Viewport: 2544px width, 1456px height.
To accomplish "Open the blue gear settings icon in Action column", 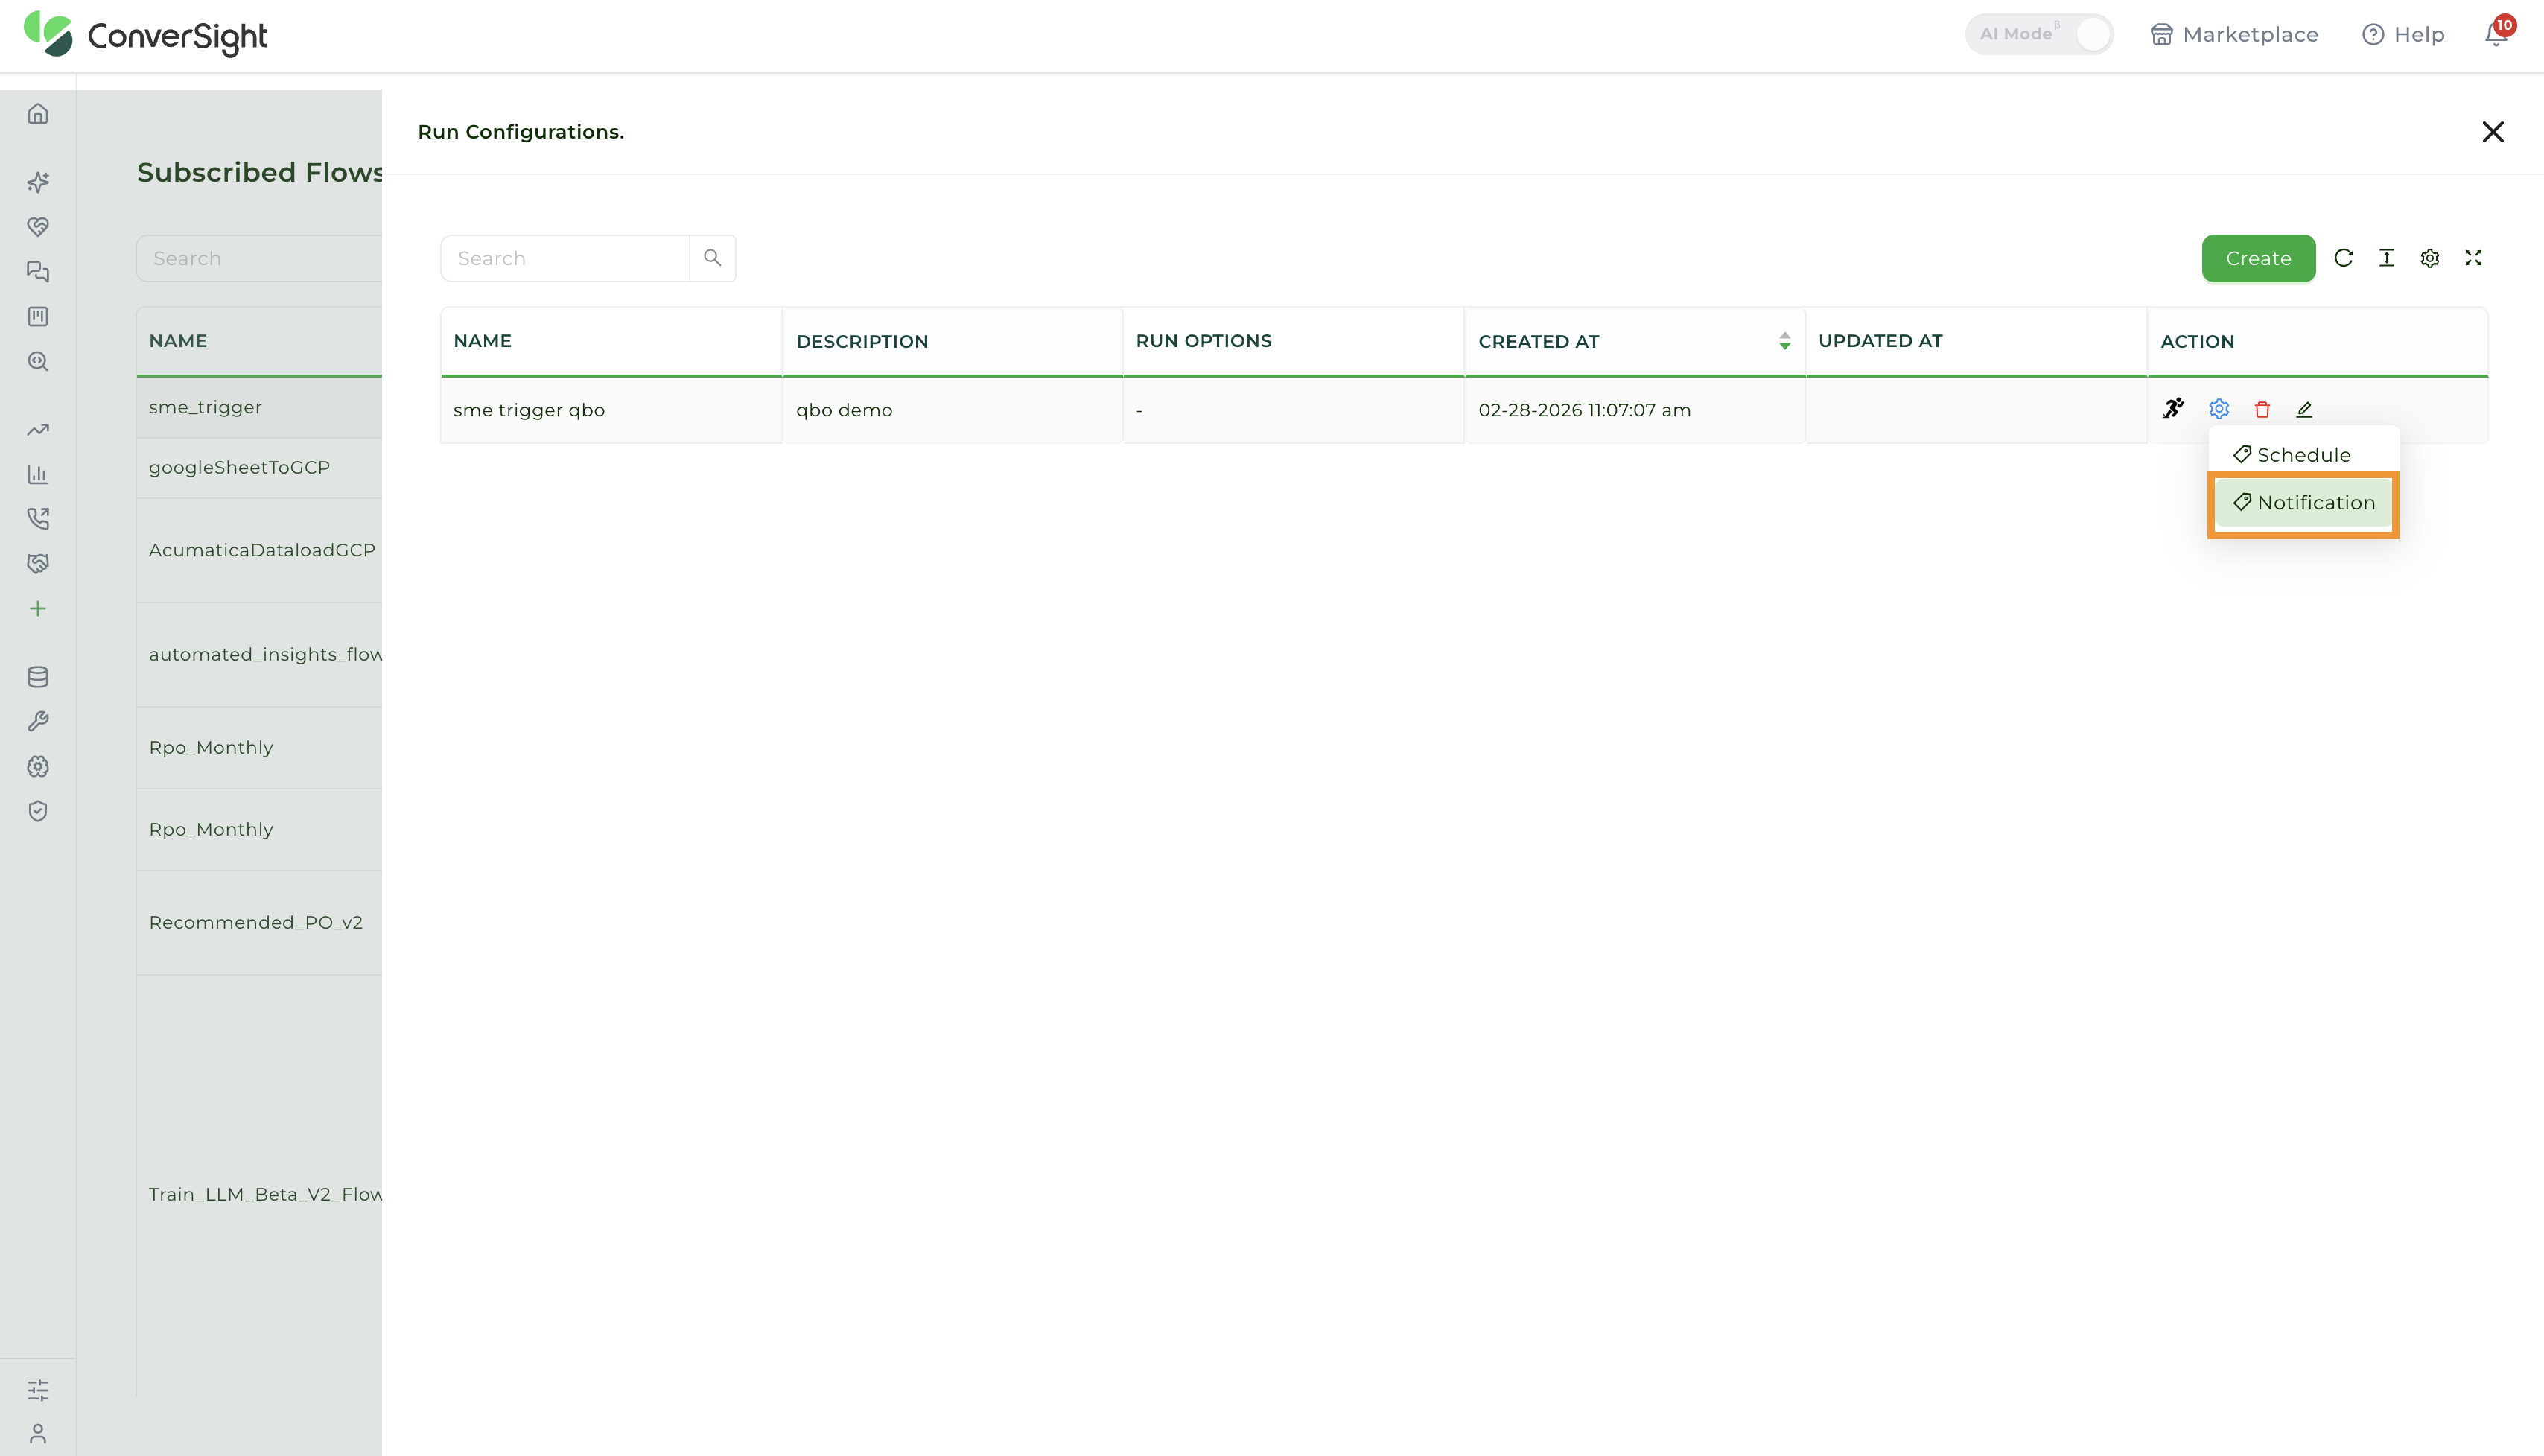I will tap(2219, 408).
